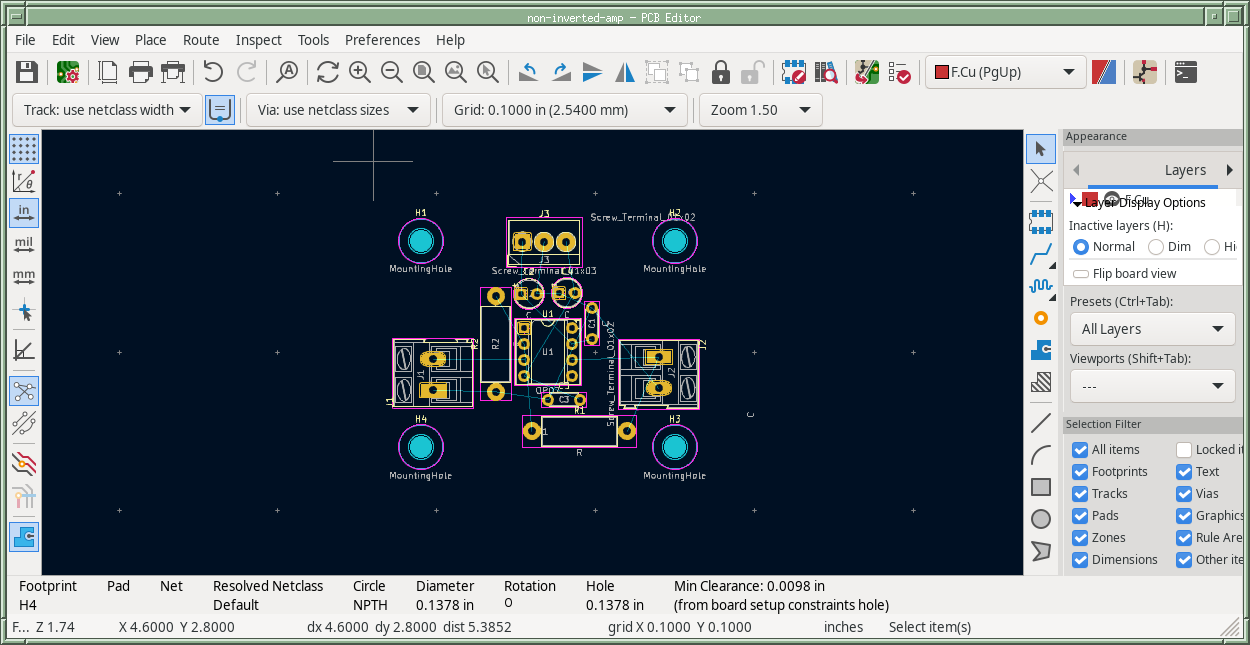This screenshot has height=645, width=1250.
Task: Open the Viewports dropdown
Action: coord(1153,386)
